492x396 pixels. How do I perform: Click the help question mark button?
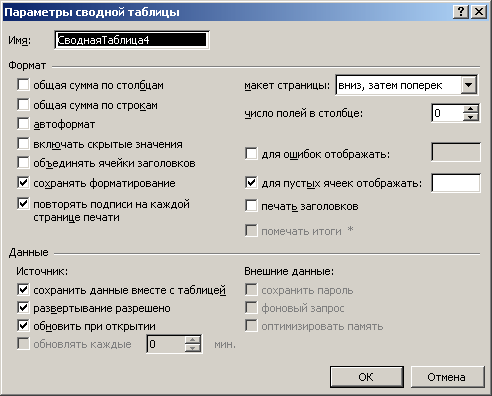click(461, 12)
